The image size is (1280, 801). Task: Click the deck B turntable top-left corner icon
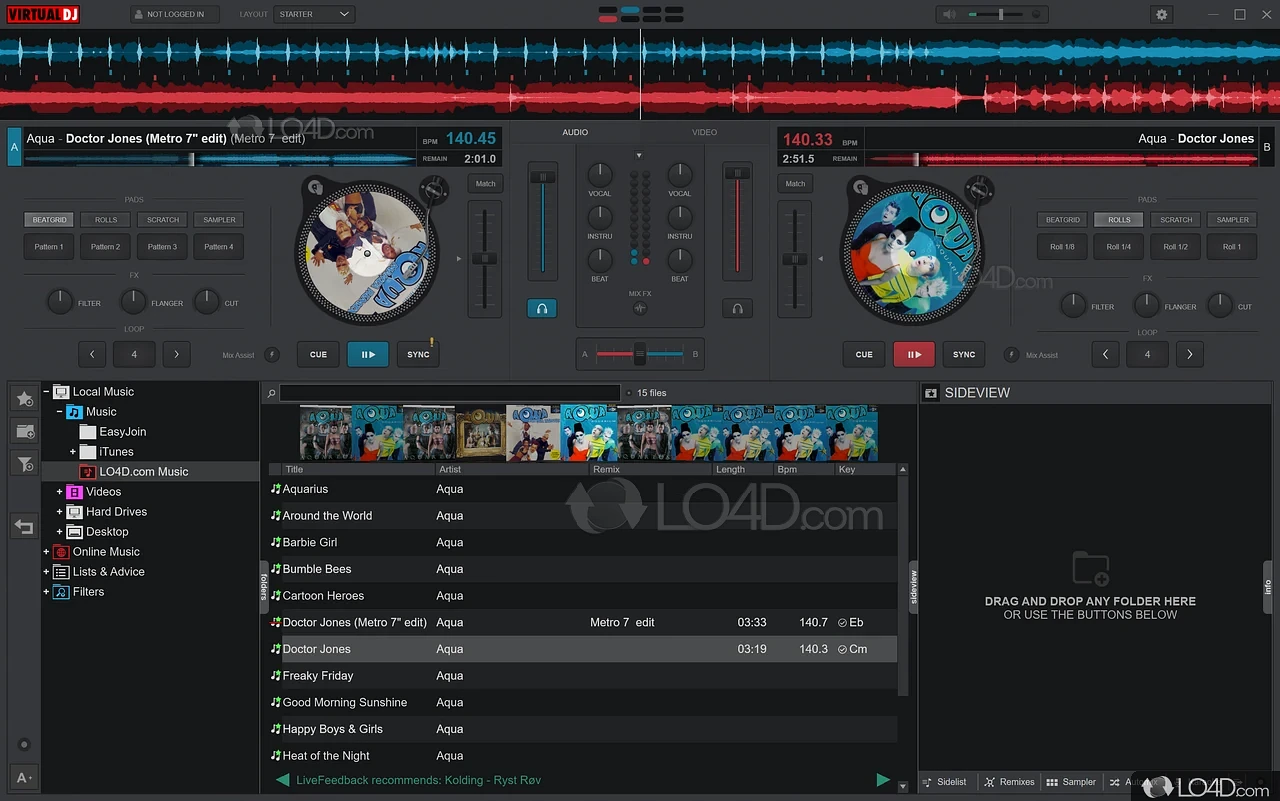pos(861,186)
